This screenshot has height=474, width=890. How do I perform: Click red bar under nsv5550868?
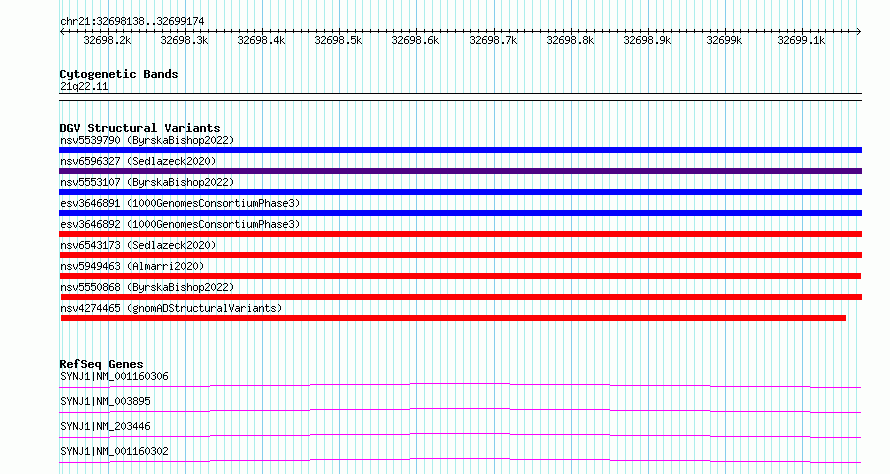(461, 297)
